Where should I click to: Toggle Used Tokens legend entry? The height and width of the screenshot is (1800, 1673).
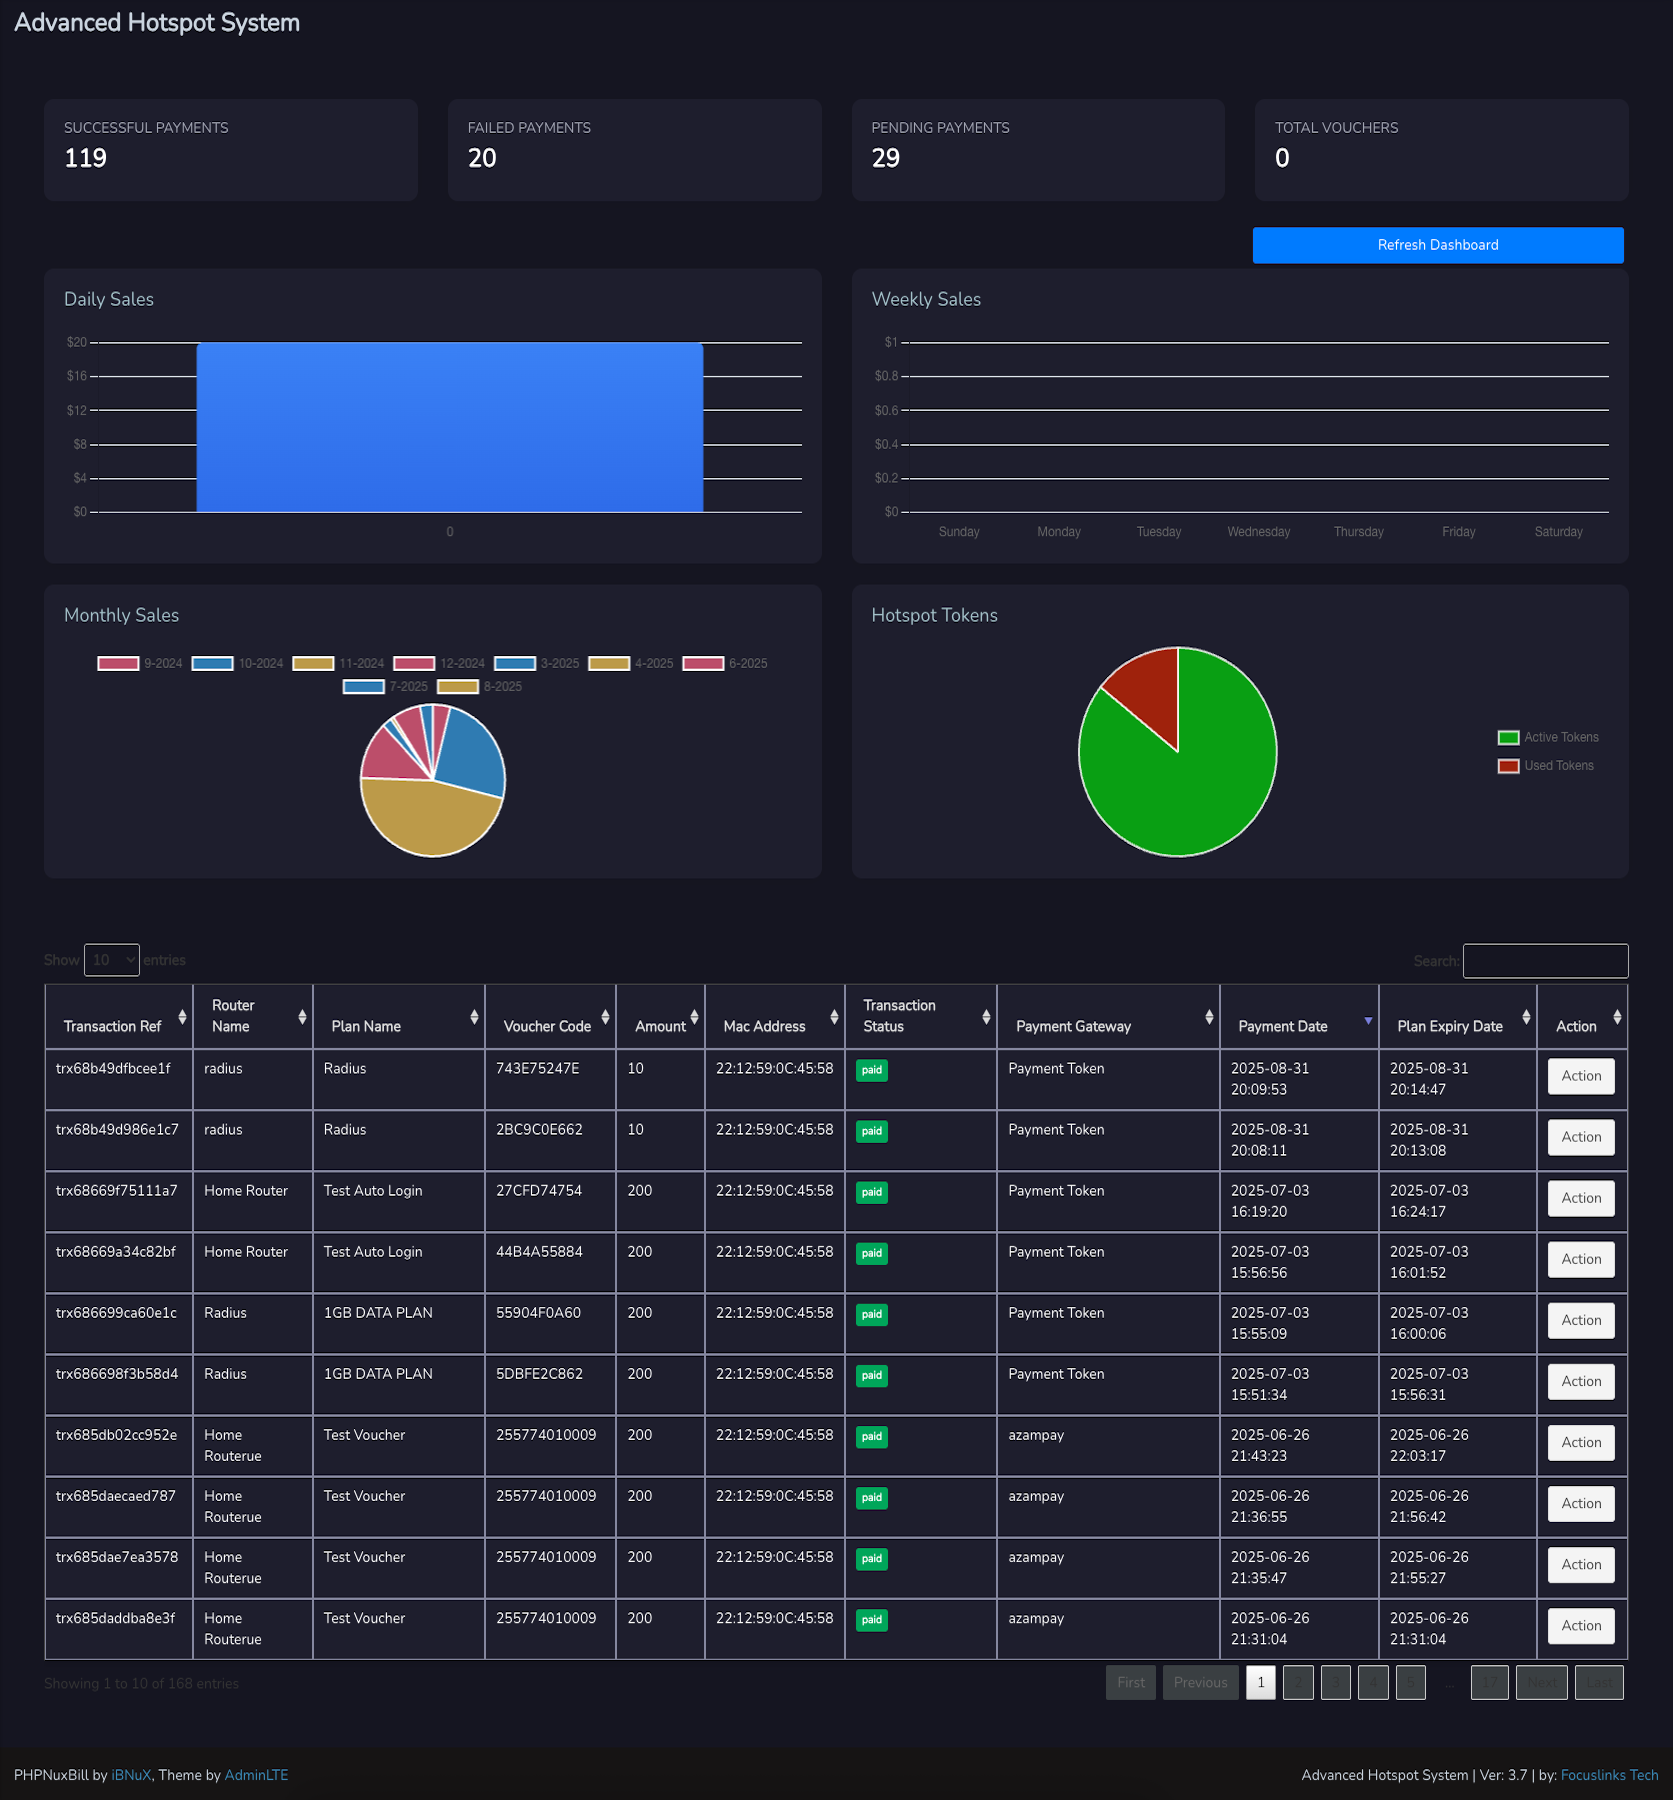click(1546, 766)
